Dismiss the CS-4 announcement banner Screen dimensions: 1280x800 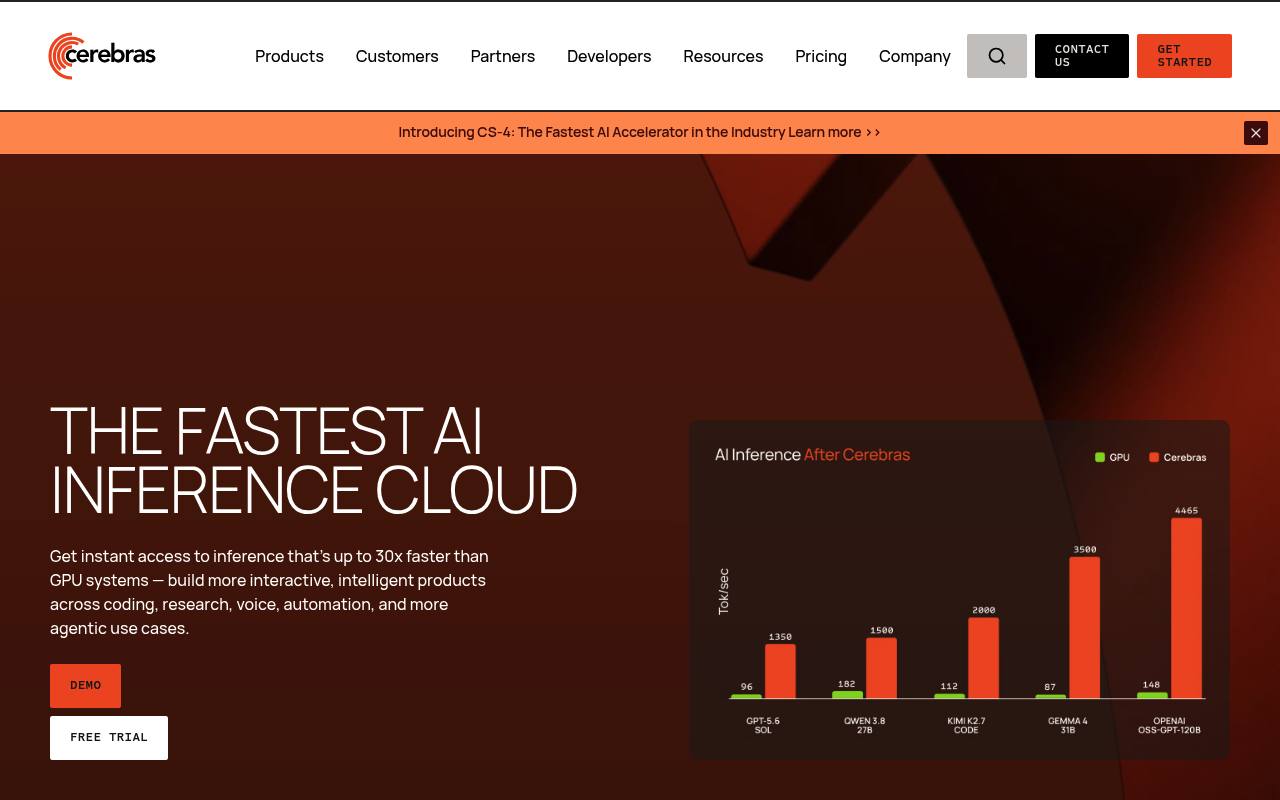[1256, 133]
